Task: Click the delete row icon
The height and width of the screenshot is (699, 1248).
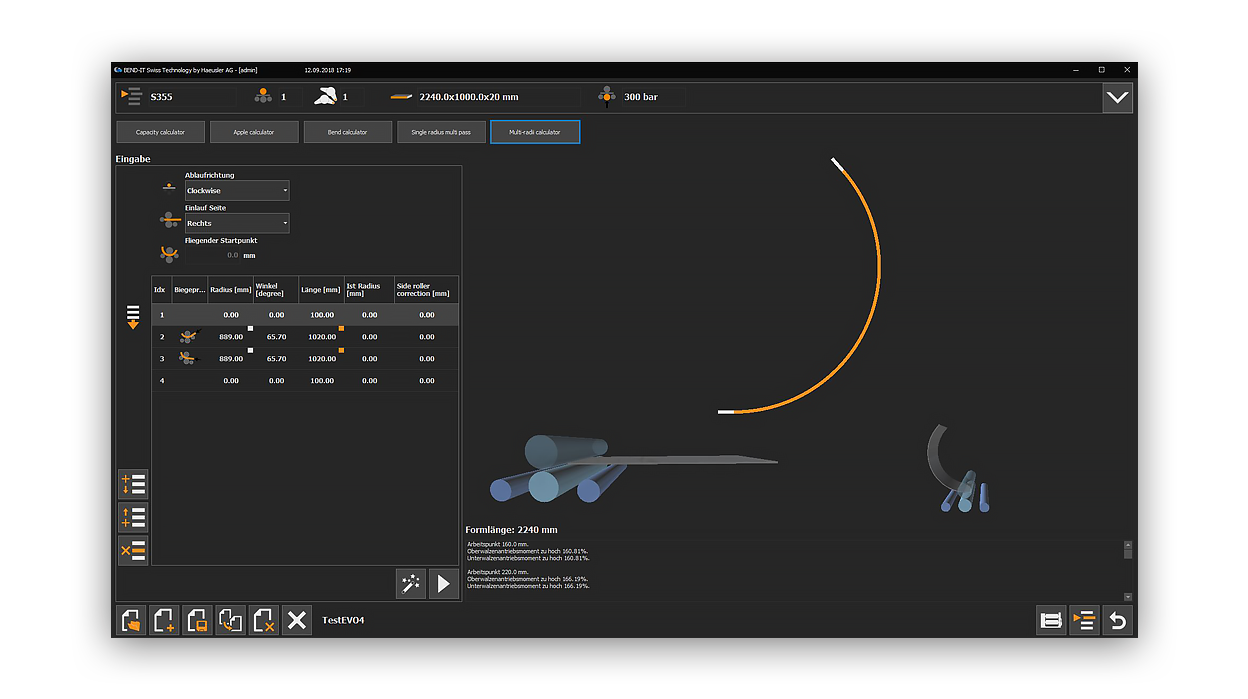Action: pos(133,550)
